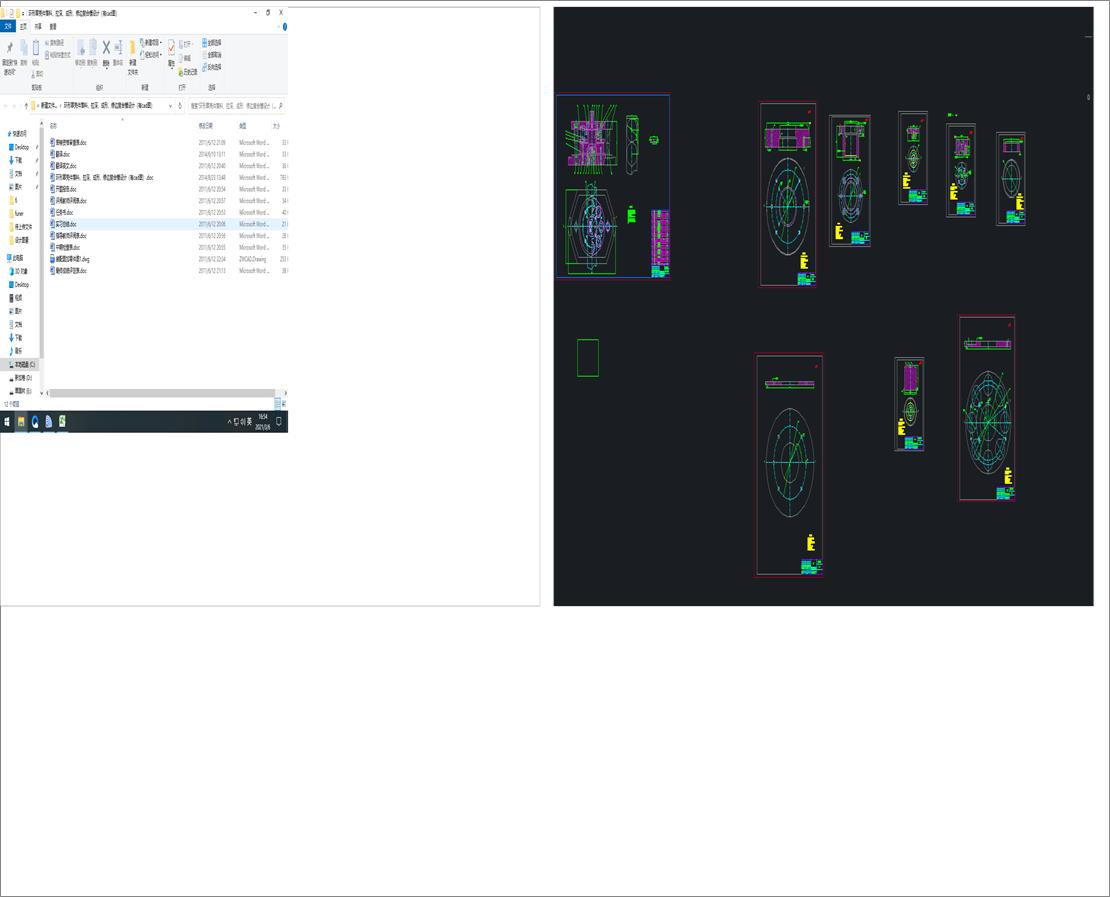
Task: Click Select none in the ribbon
Action: [x=212, y=55]
